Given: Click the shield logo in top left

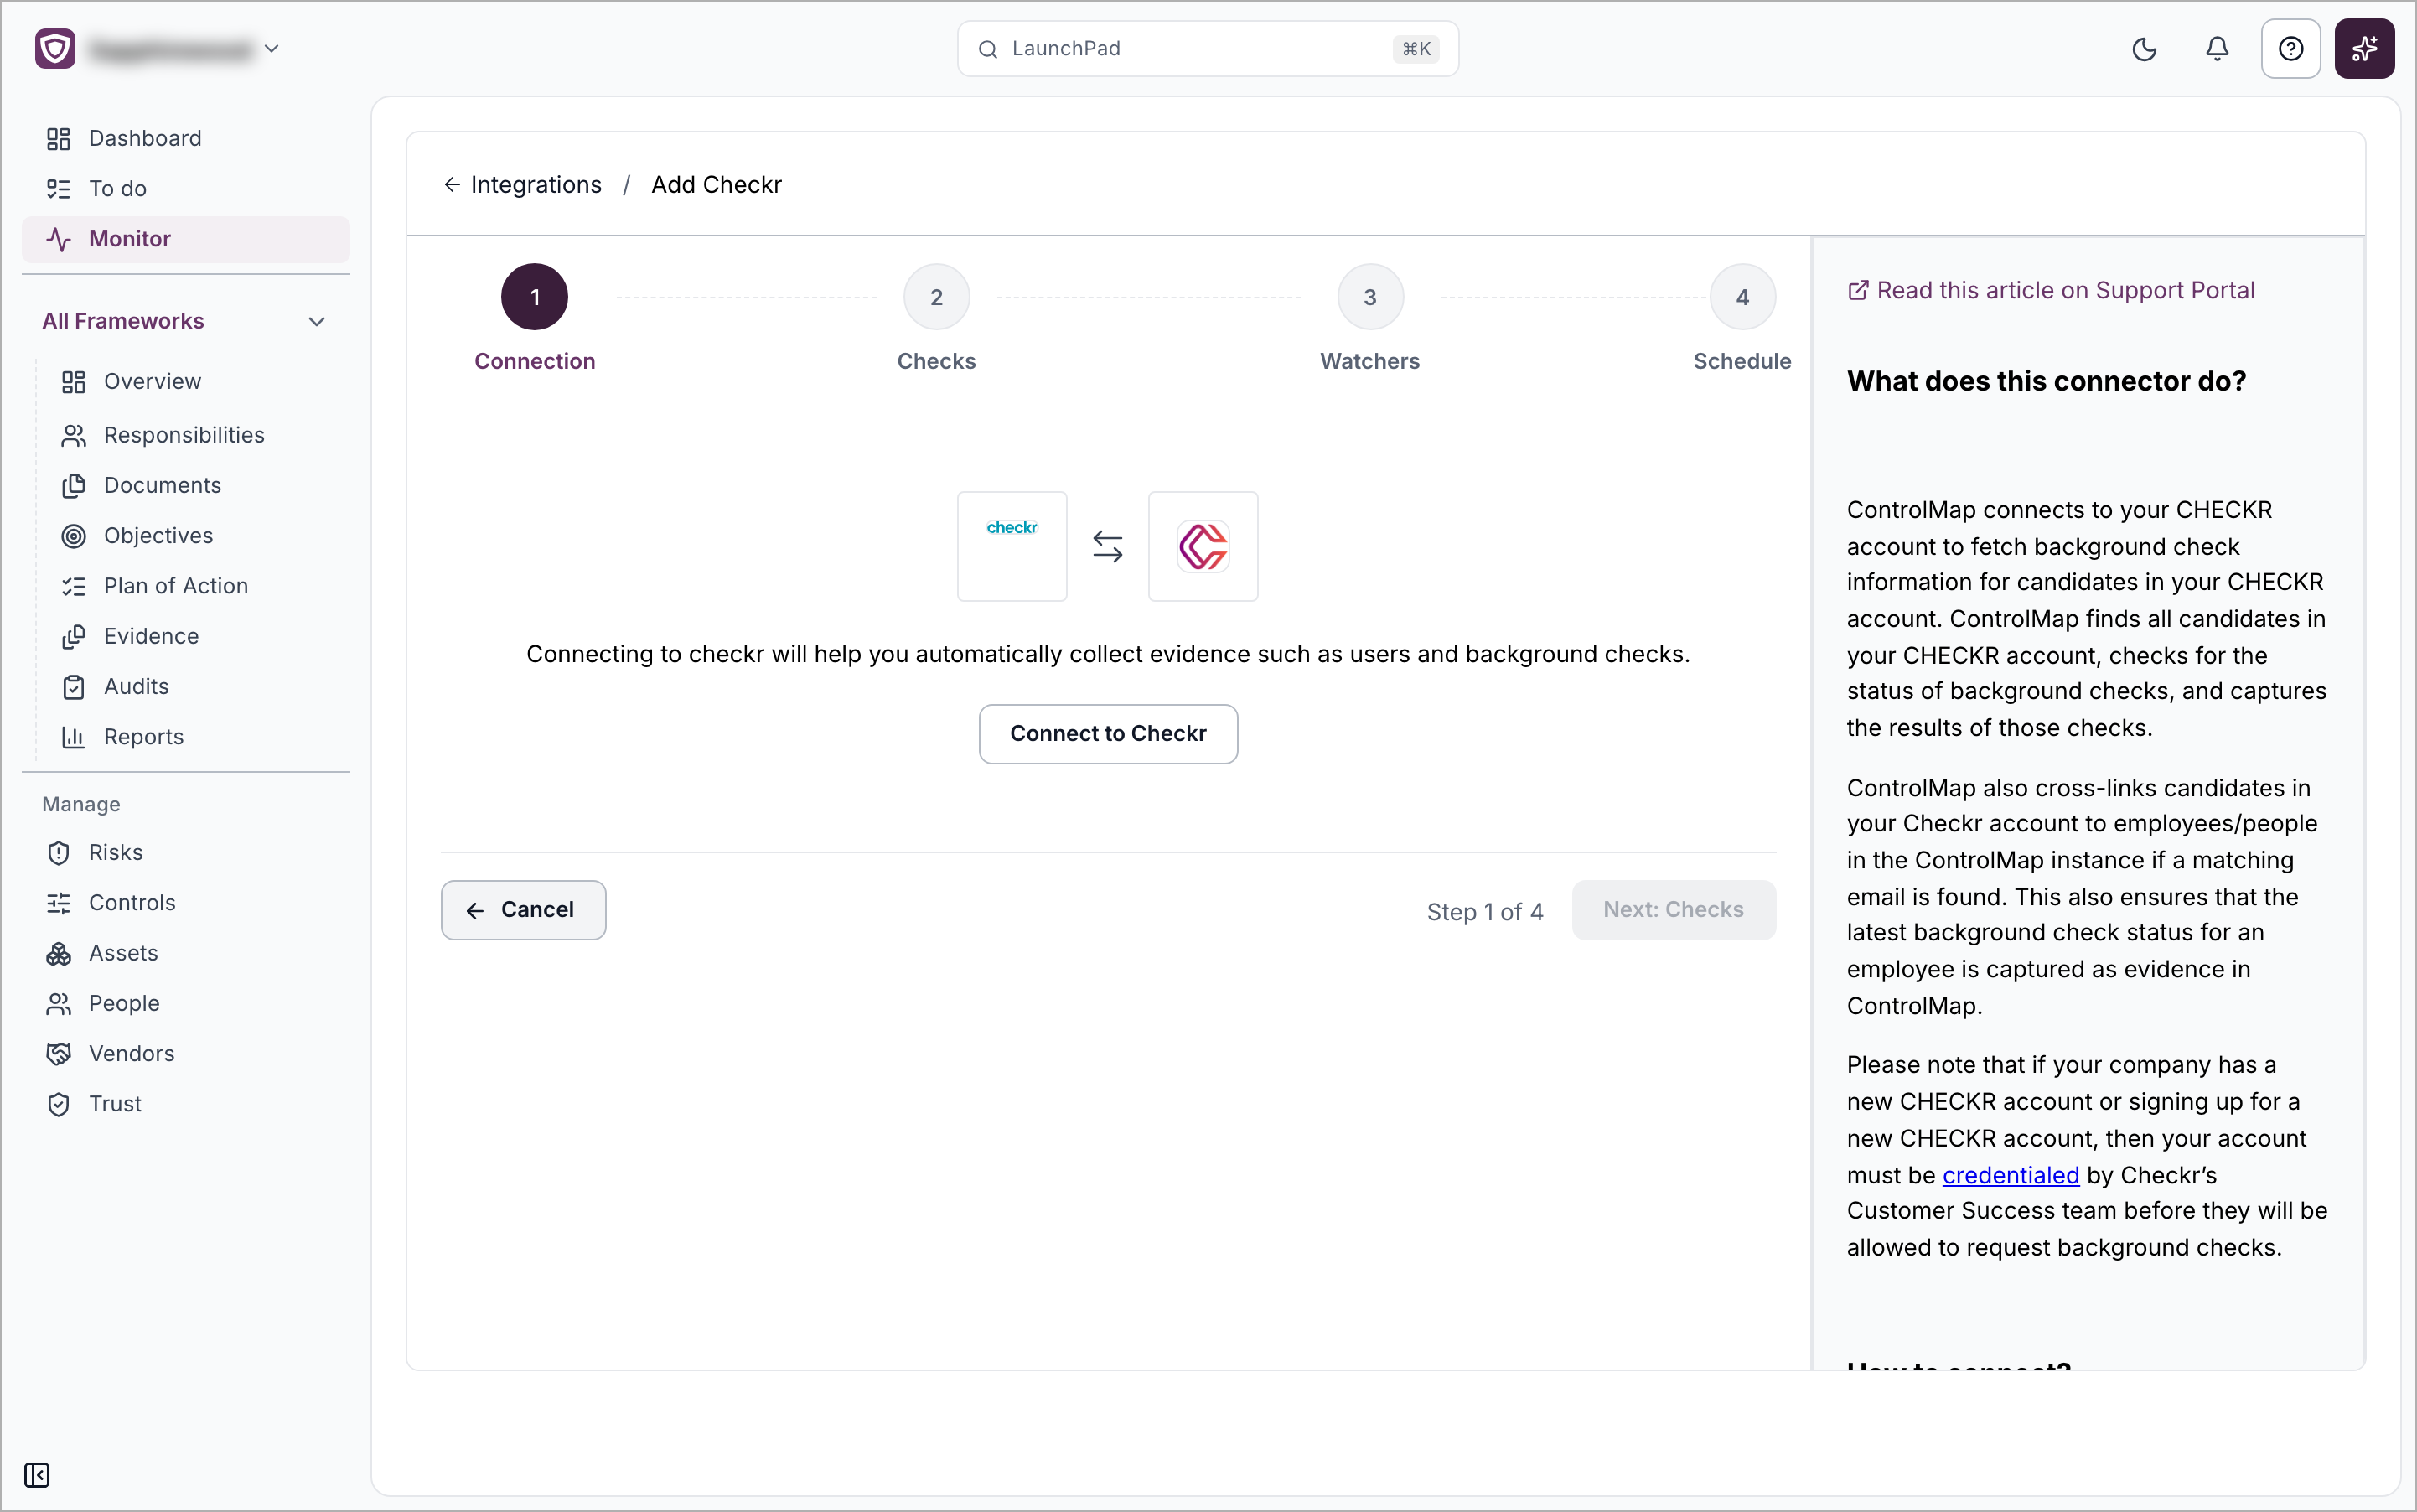Looking at the screenshot, I should 55,49.
